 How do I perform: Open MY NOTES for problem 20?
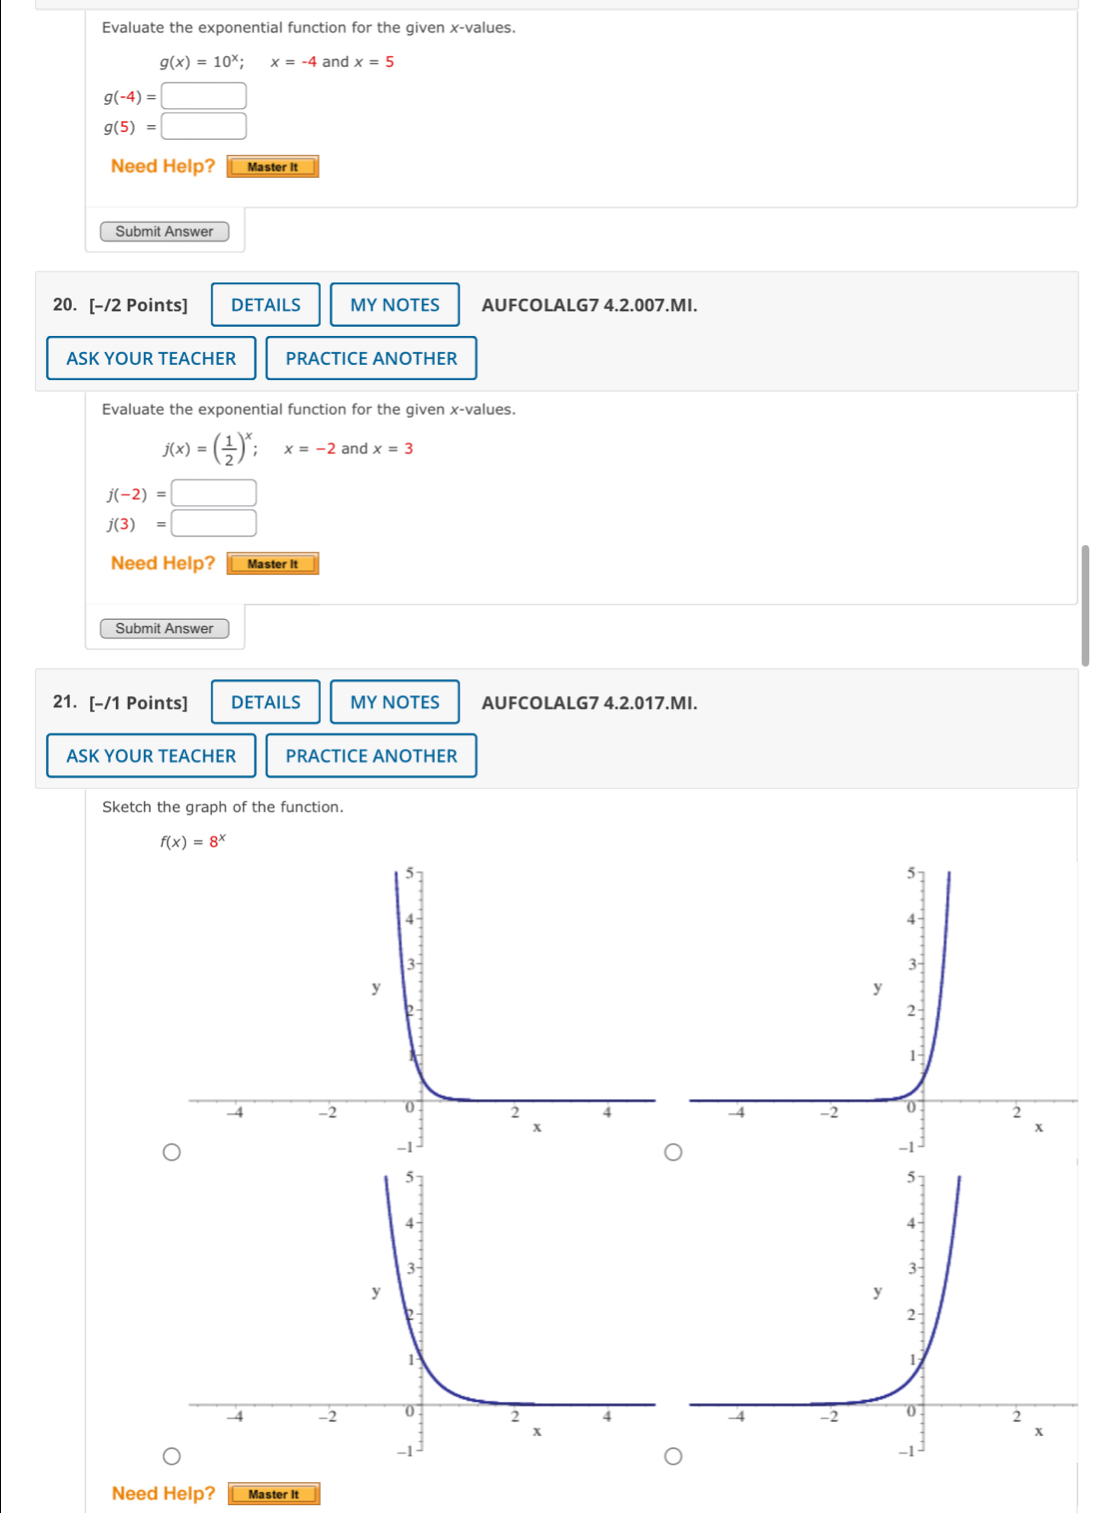click(394, 304)
